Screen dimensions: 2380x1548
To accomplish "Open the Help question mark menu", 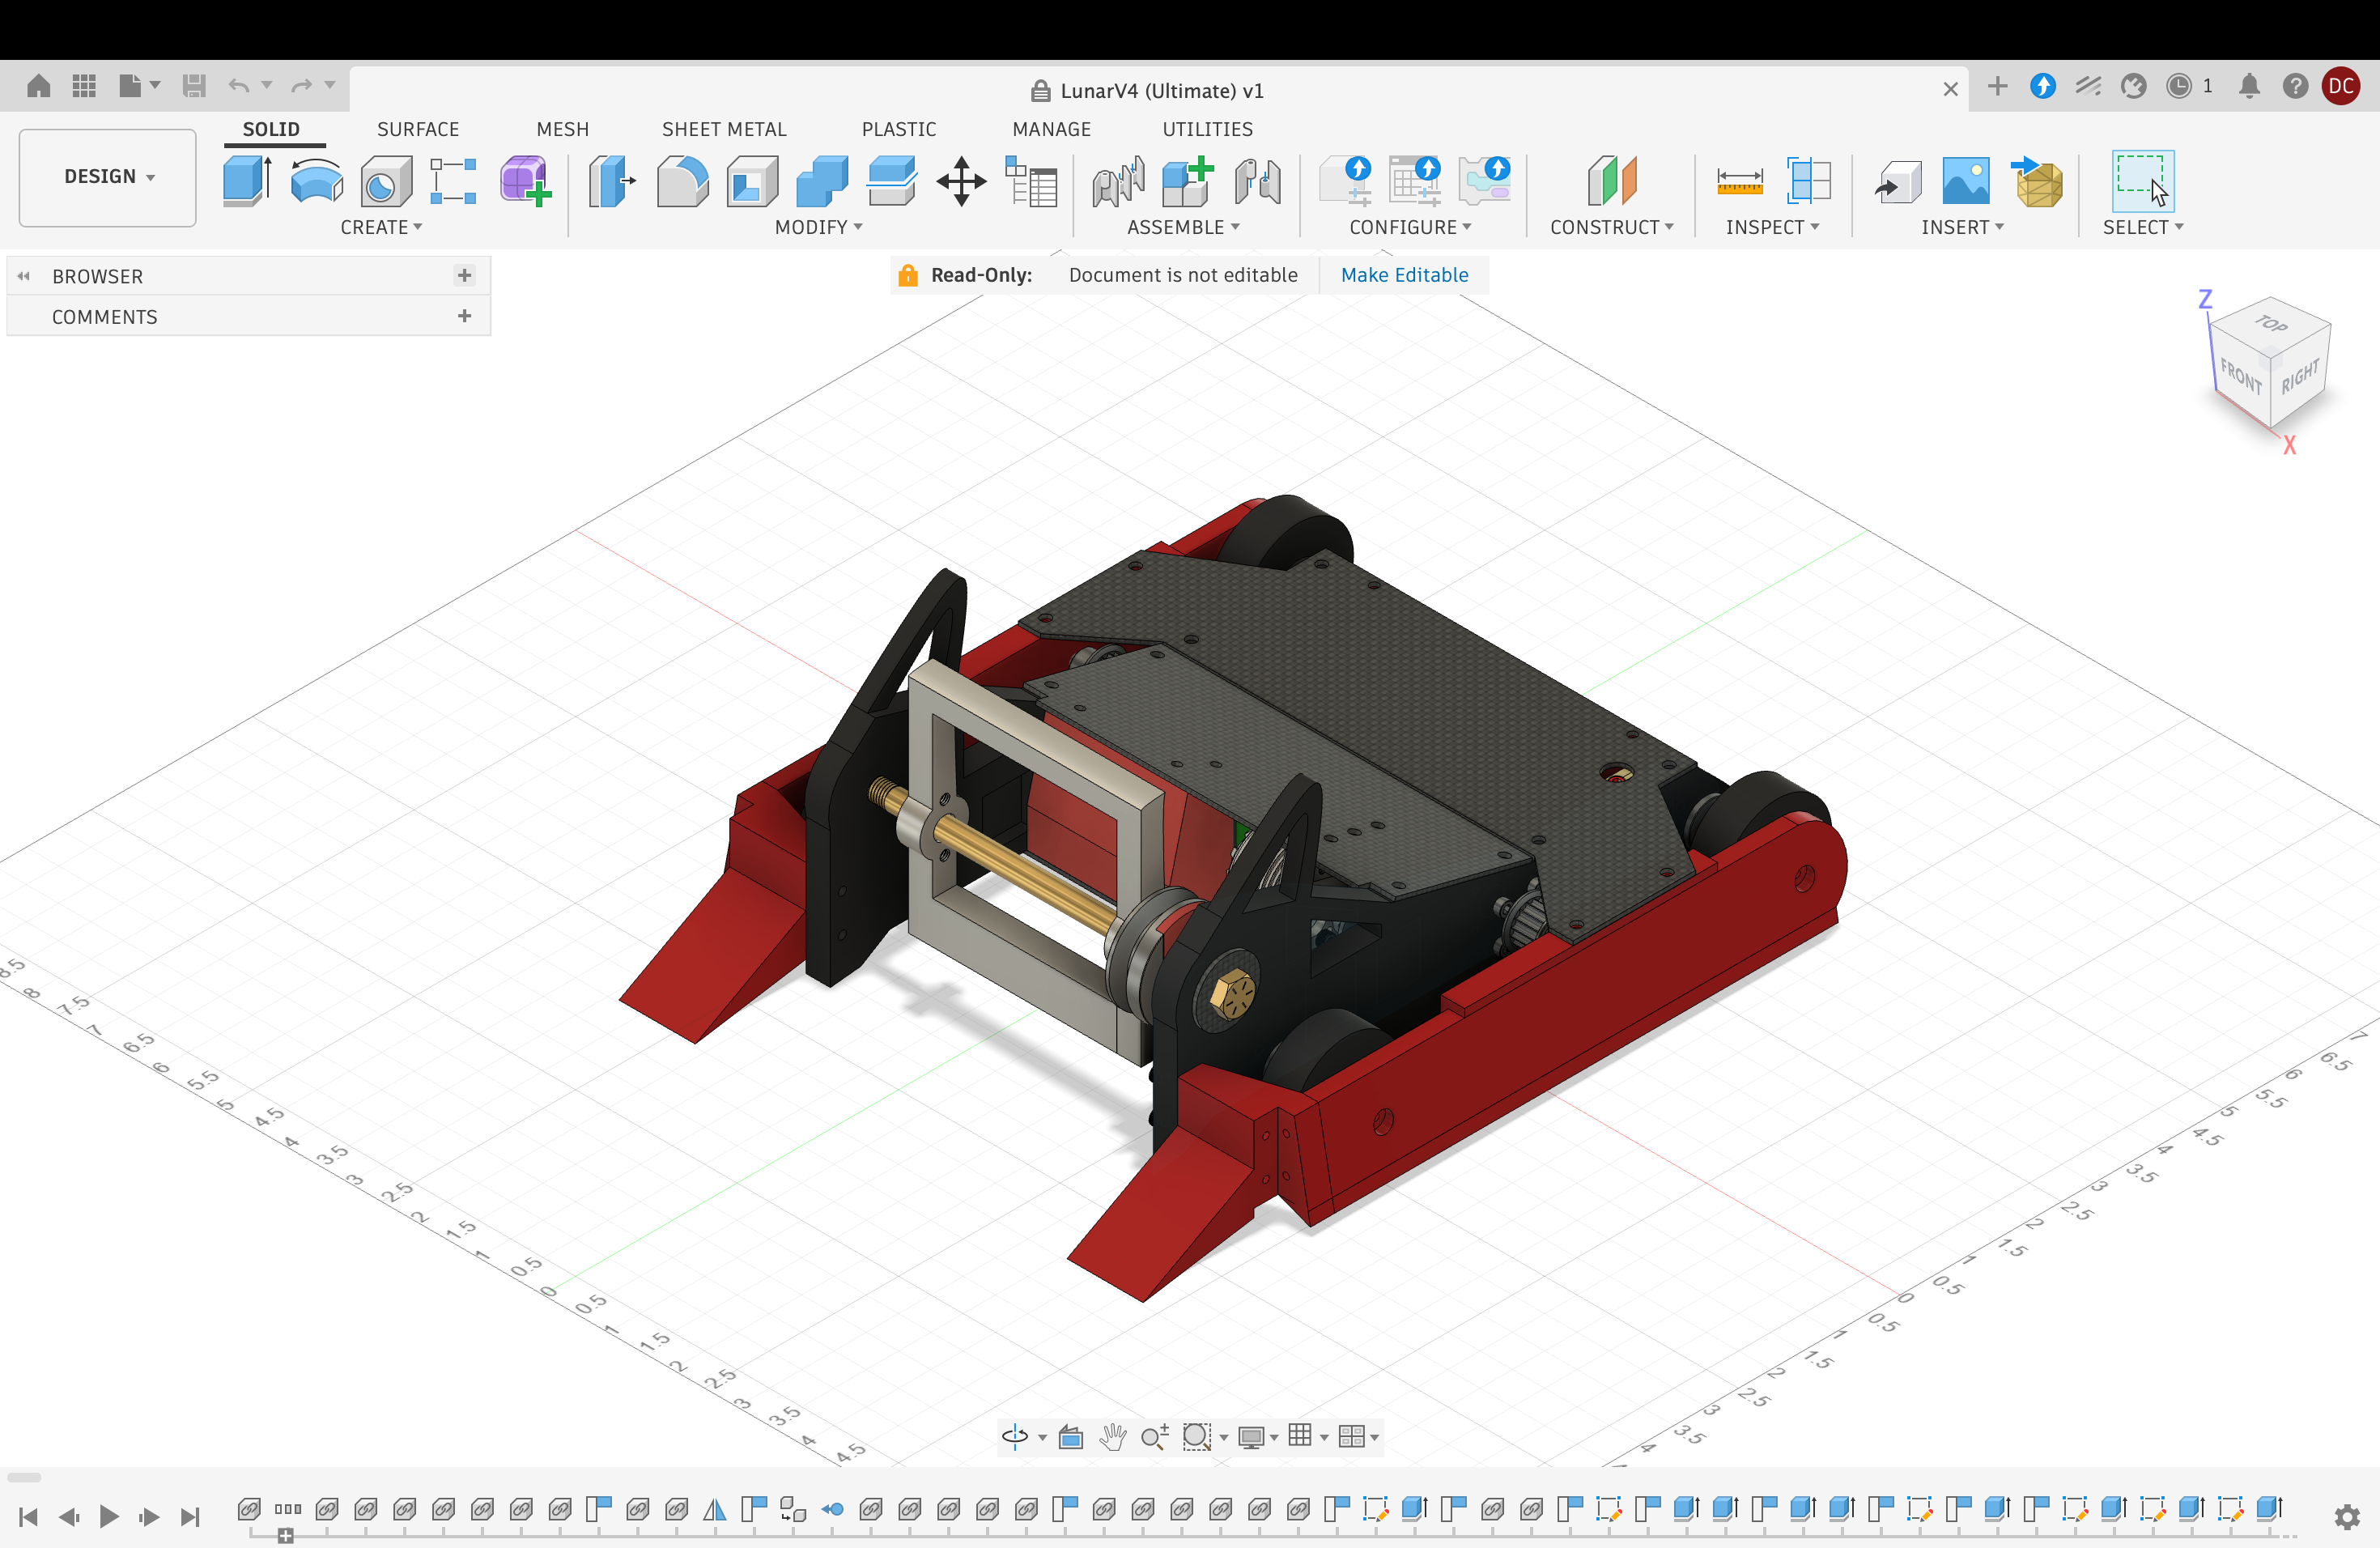I will point(2295,87).
